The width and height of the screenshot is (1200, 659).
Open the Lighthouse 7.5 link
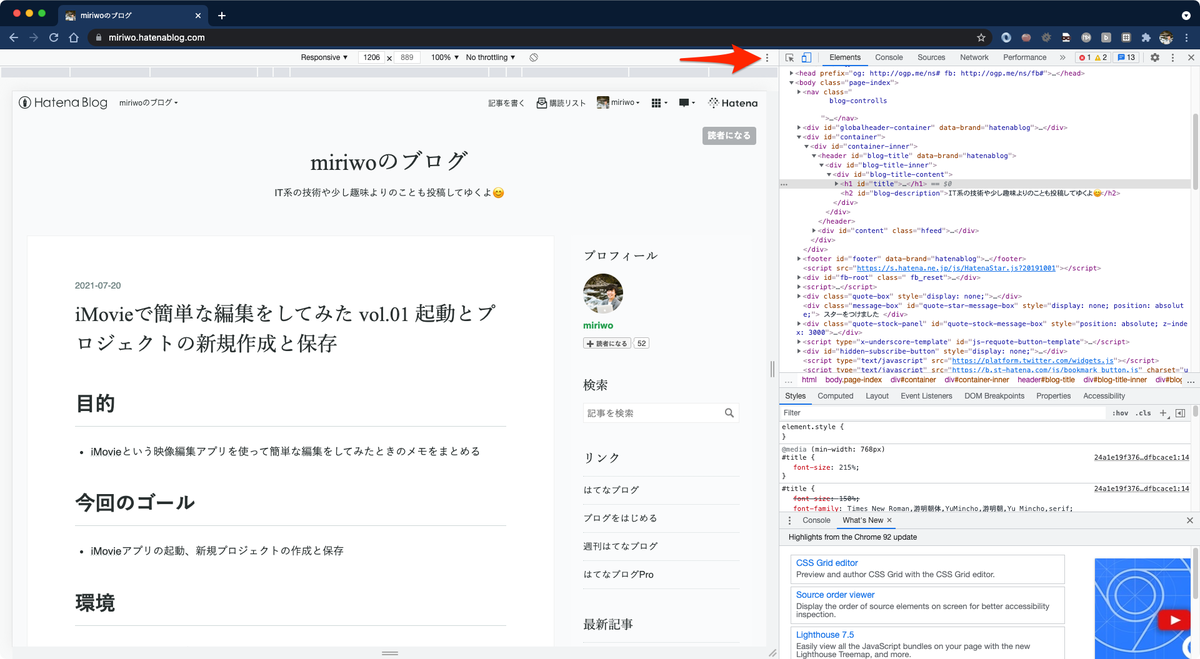825,635
